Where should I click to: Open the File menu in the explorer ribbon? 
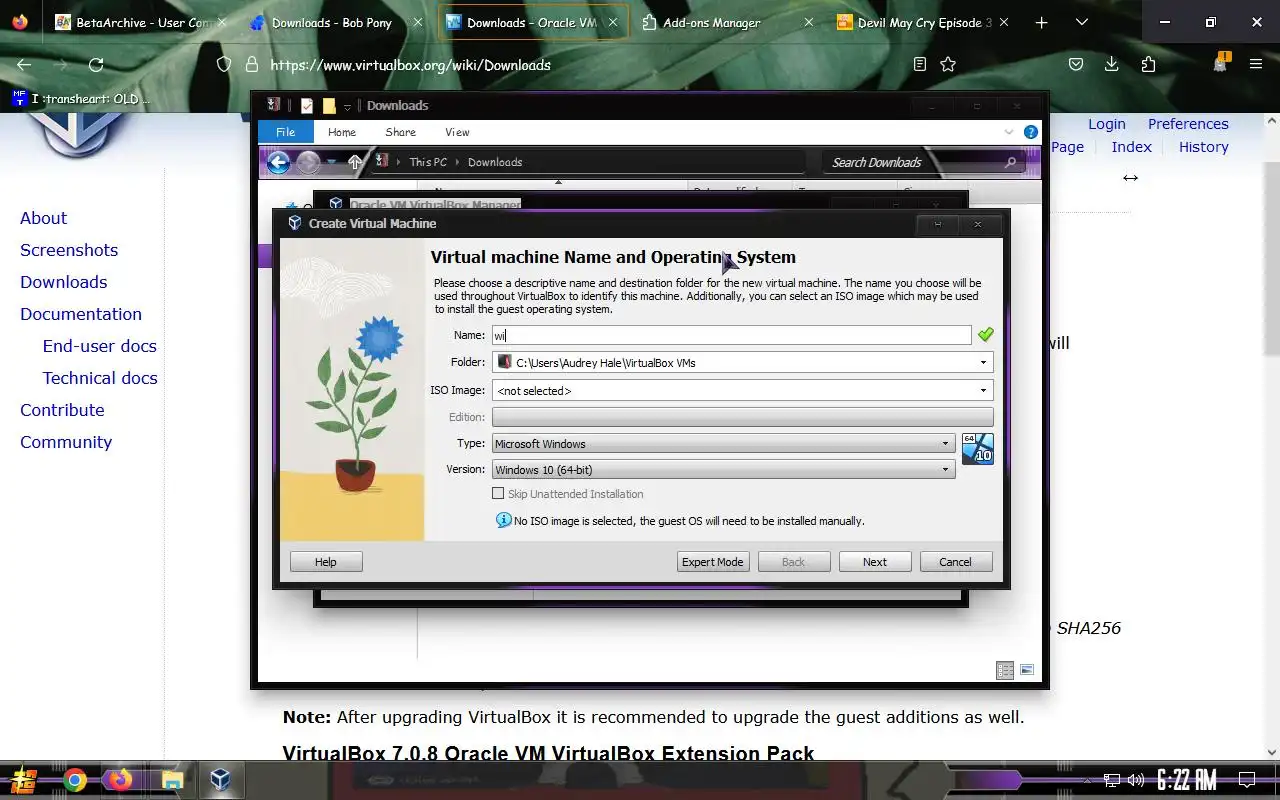point(286,132)
